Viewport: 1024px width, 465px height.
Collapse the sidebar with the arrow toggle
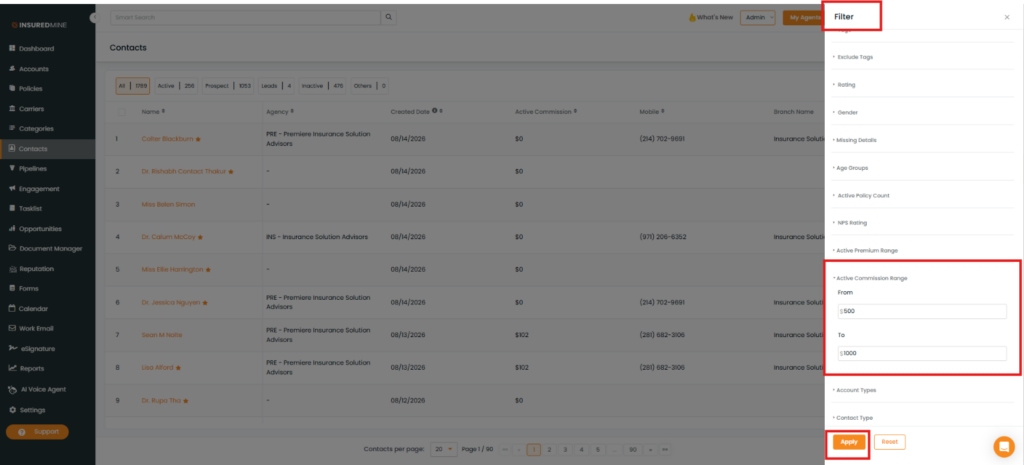pos(93,18)
